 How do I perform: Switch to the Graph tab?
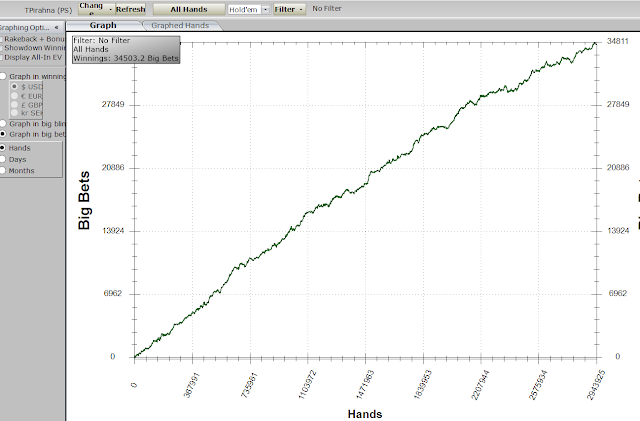(x=103, y=25)
